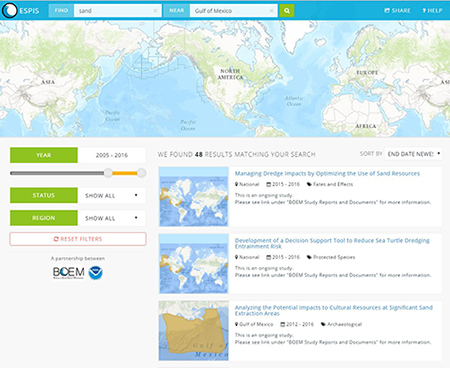The width and height of the screenshot is (450, 368).
Task: Open Sea Turtle Dredging Entrainment Risk link
Action: point(332,243)
